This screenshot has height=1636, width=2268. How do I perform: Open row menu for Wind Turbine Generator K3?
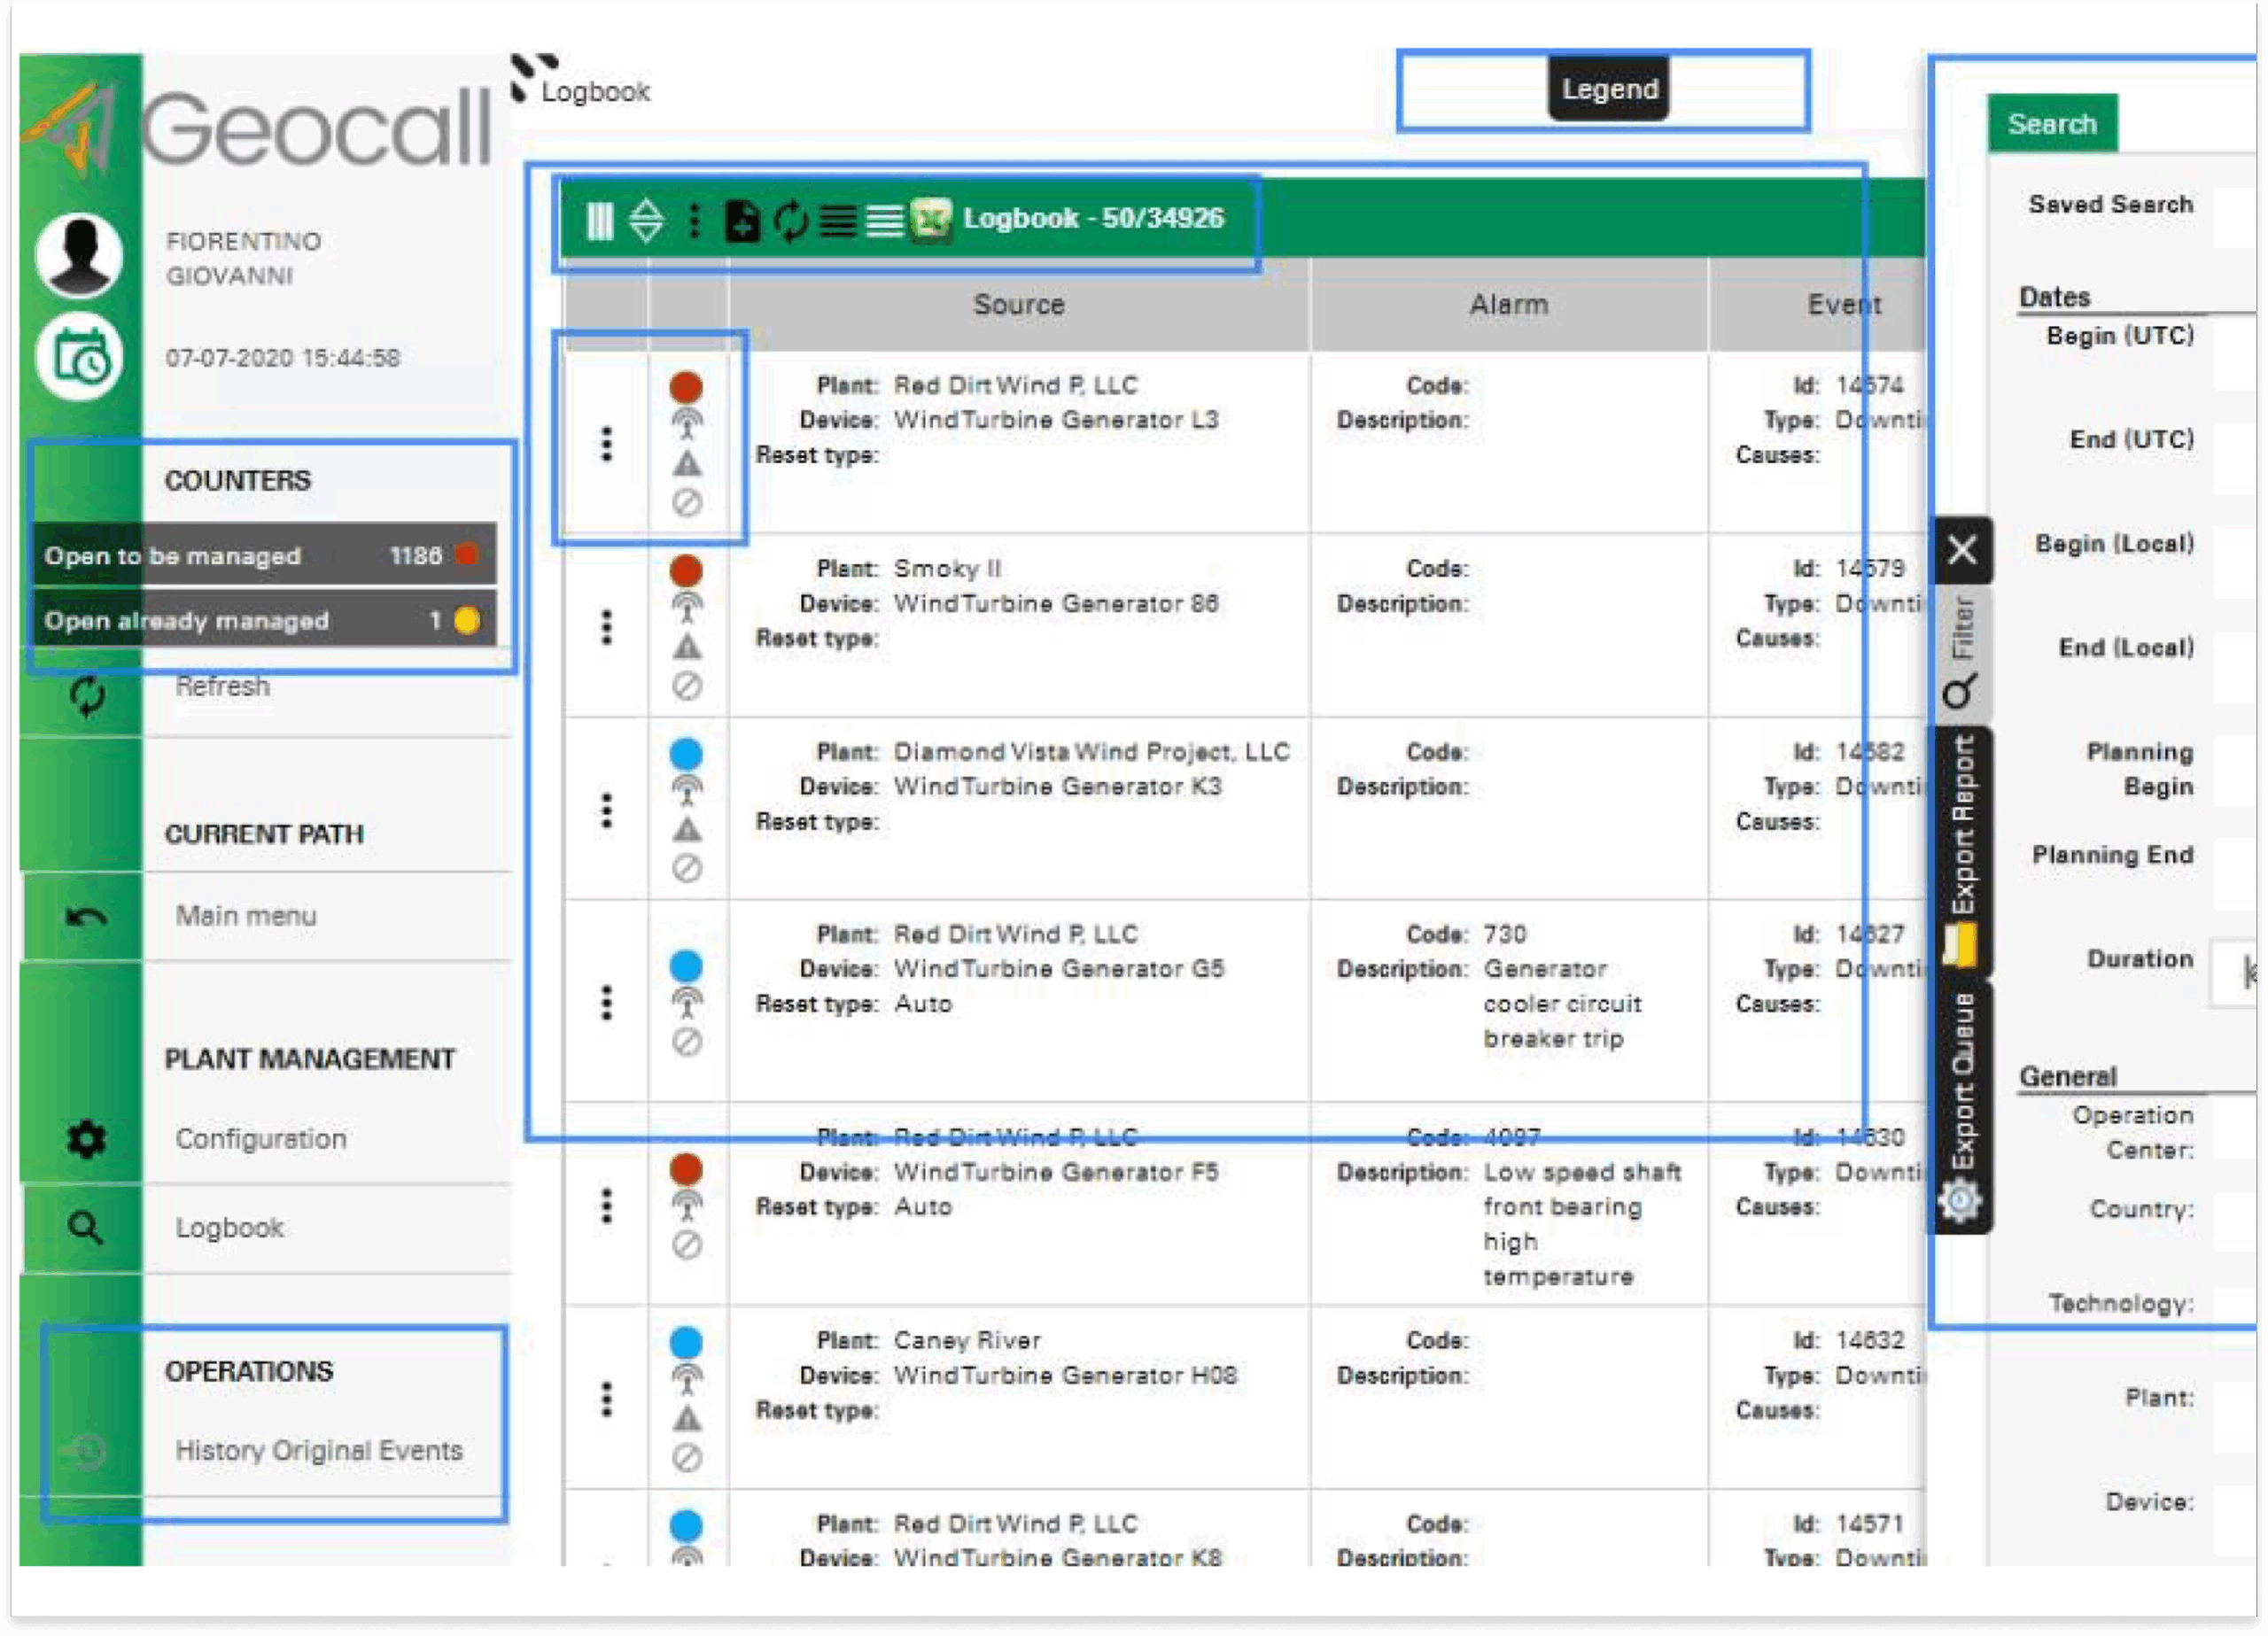click(606, 810)
